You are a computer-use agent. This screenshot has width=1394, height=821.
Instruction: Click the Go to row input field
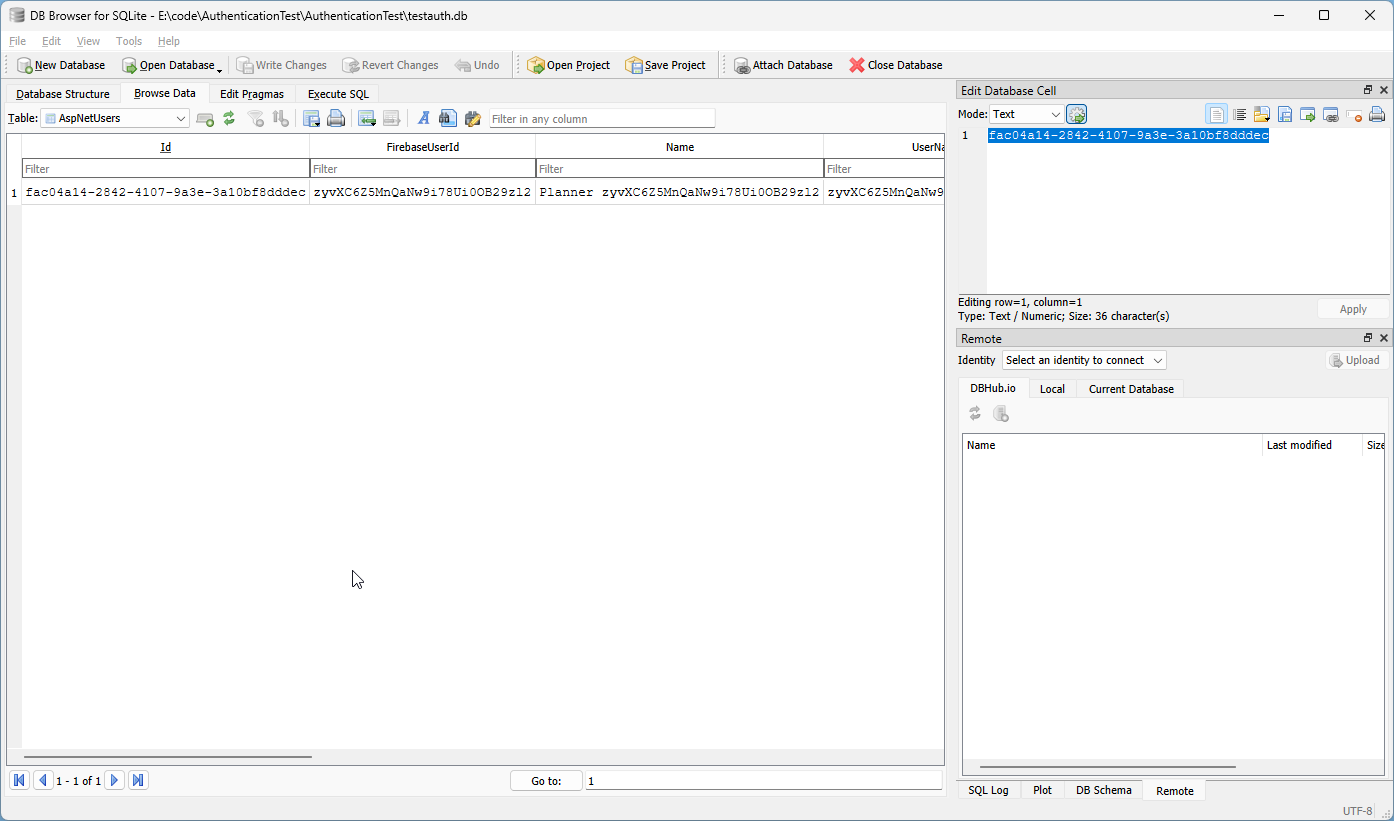(x=763, y=780)
